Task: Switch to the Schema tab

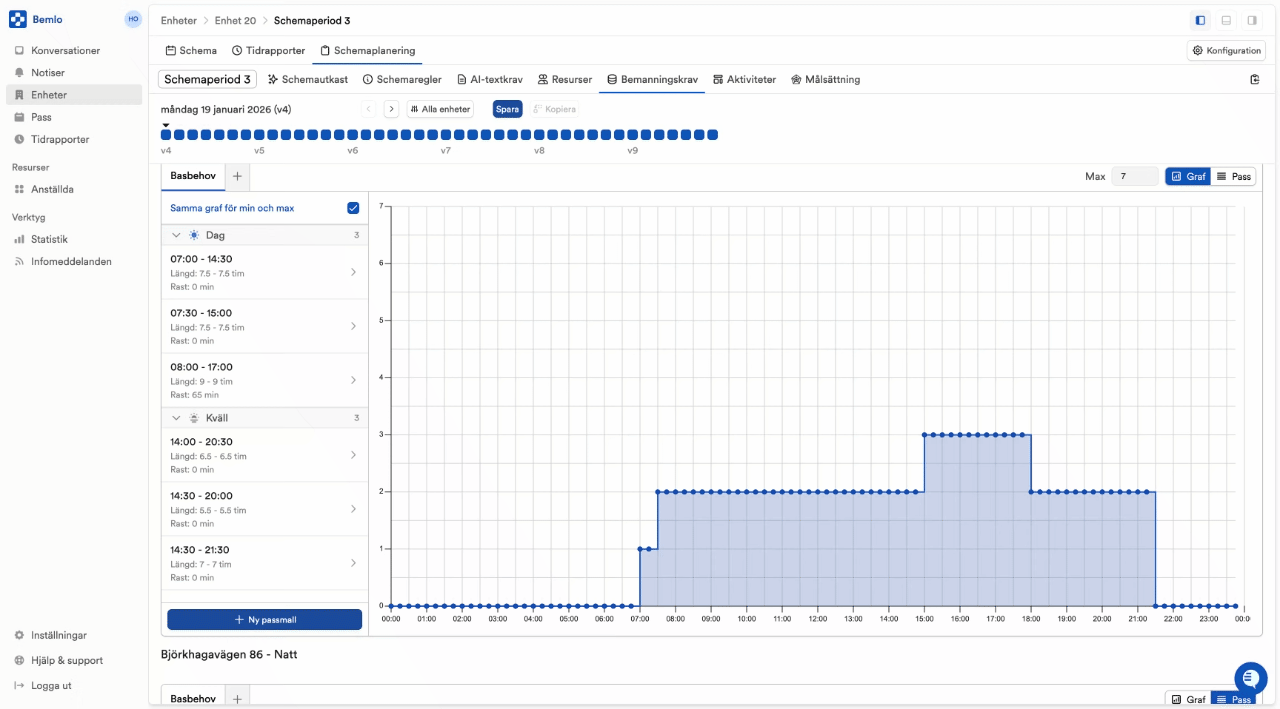Action: coord(190,50)
